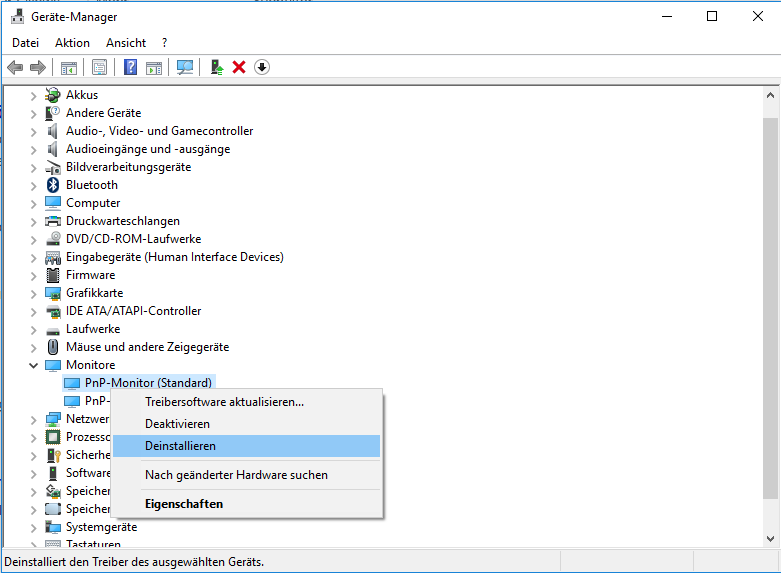Expand the Computer category

tap(33, 204)
